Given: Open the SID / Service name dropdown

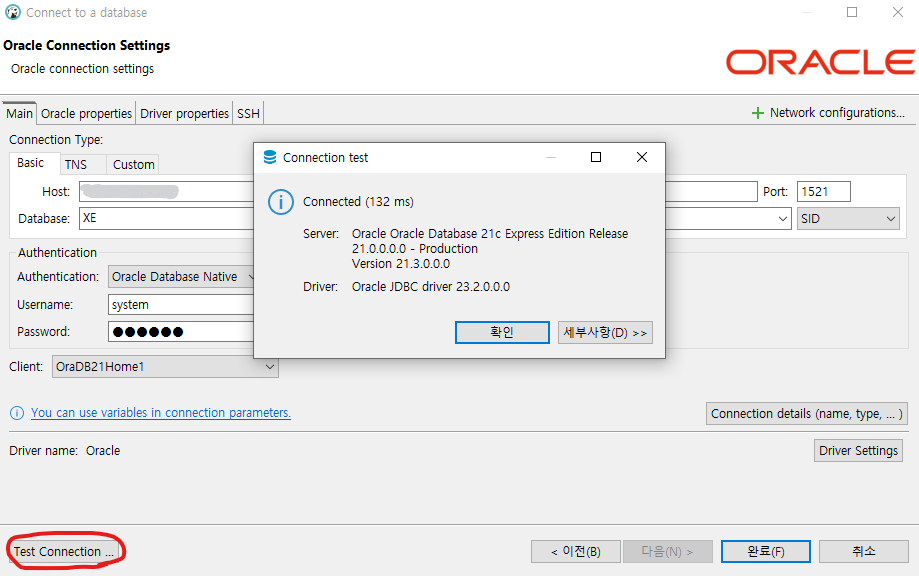Looking at the screenshot, I should (847, 219).
